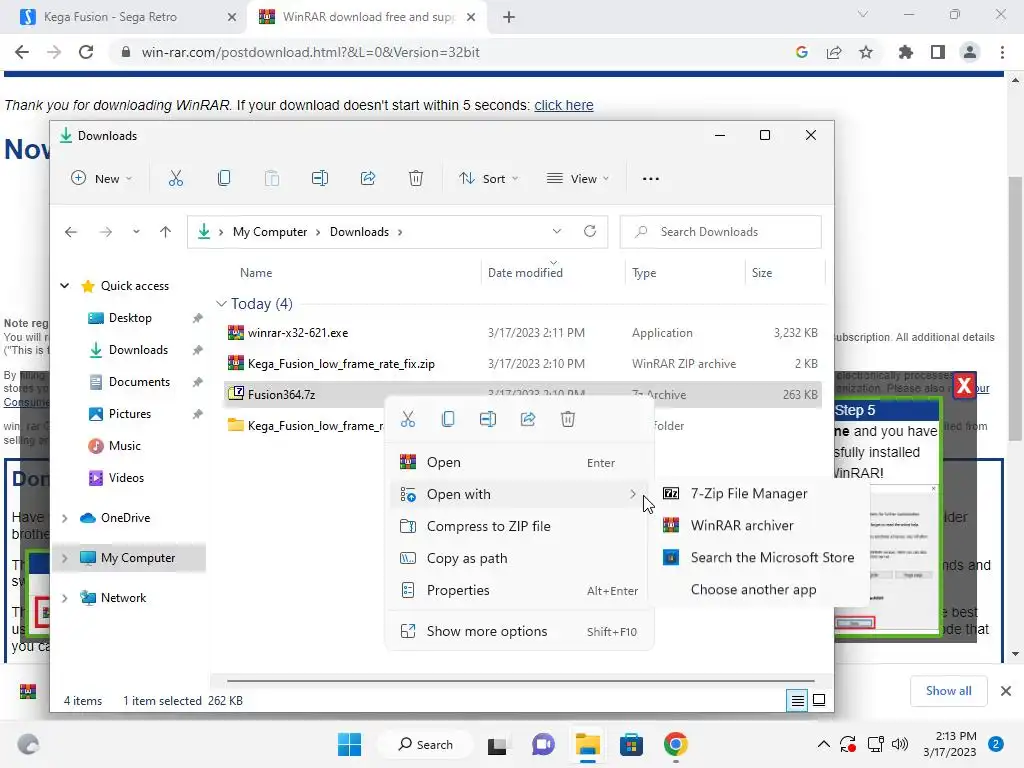Choose Open in the context menu
The width and height of the screenshot is (1024, 768).
coord(519,462)
